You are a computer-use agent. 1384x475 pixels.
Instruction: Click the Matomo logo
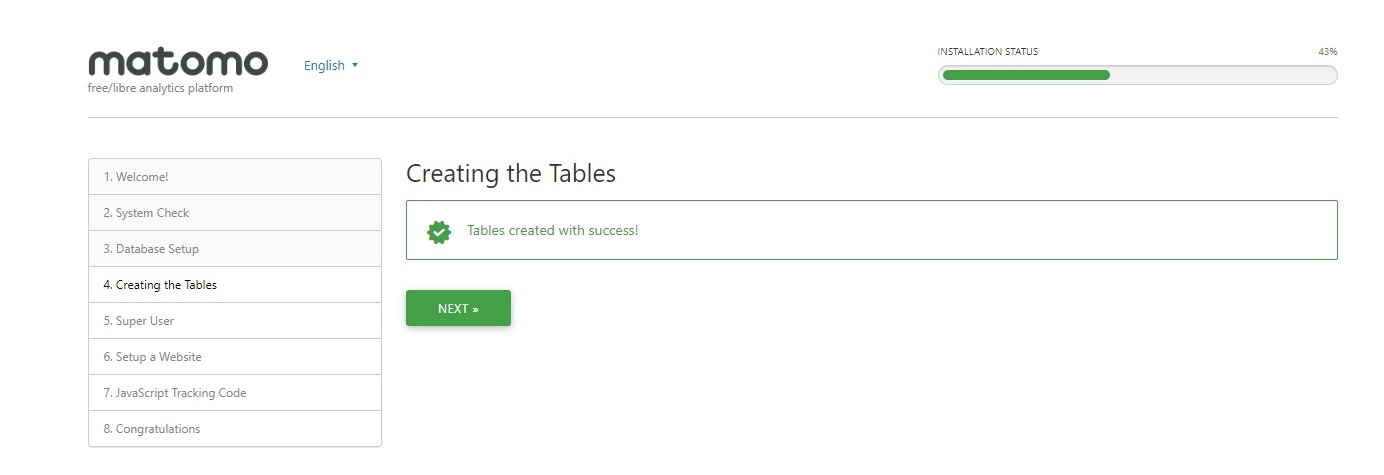(178, 63)
